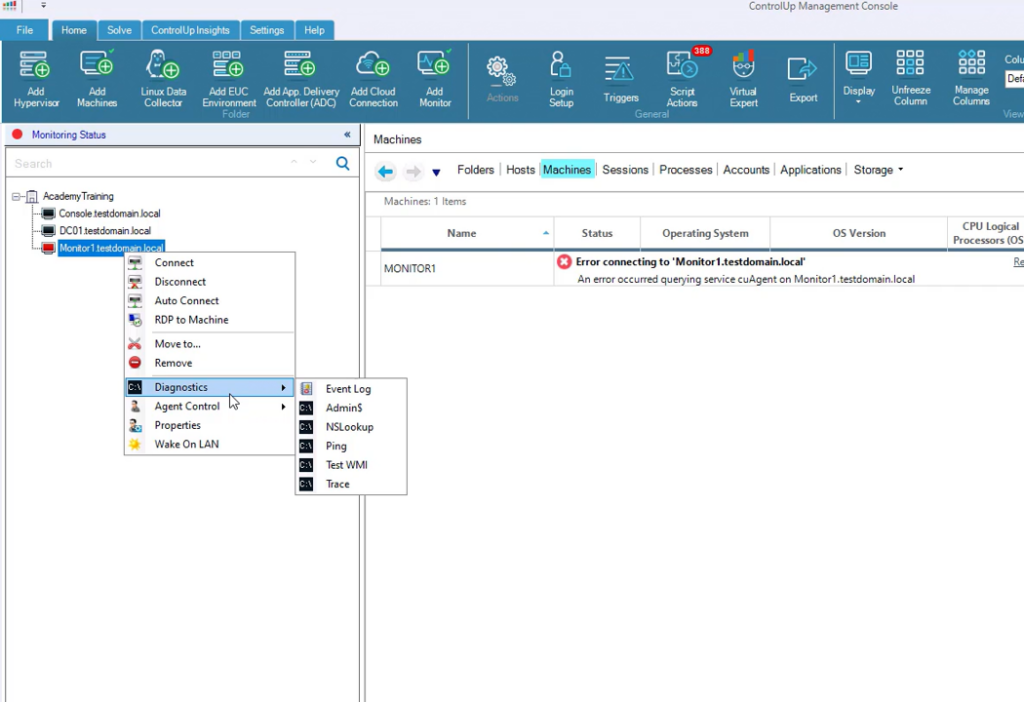Switch to the Solve tab
The height and width of the screenshot is (702, 1024).
point(119,30)
